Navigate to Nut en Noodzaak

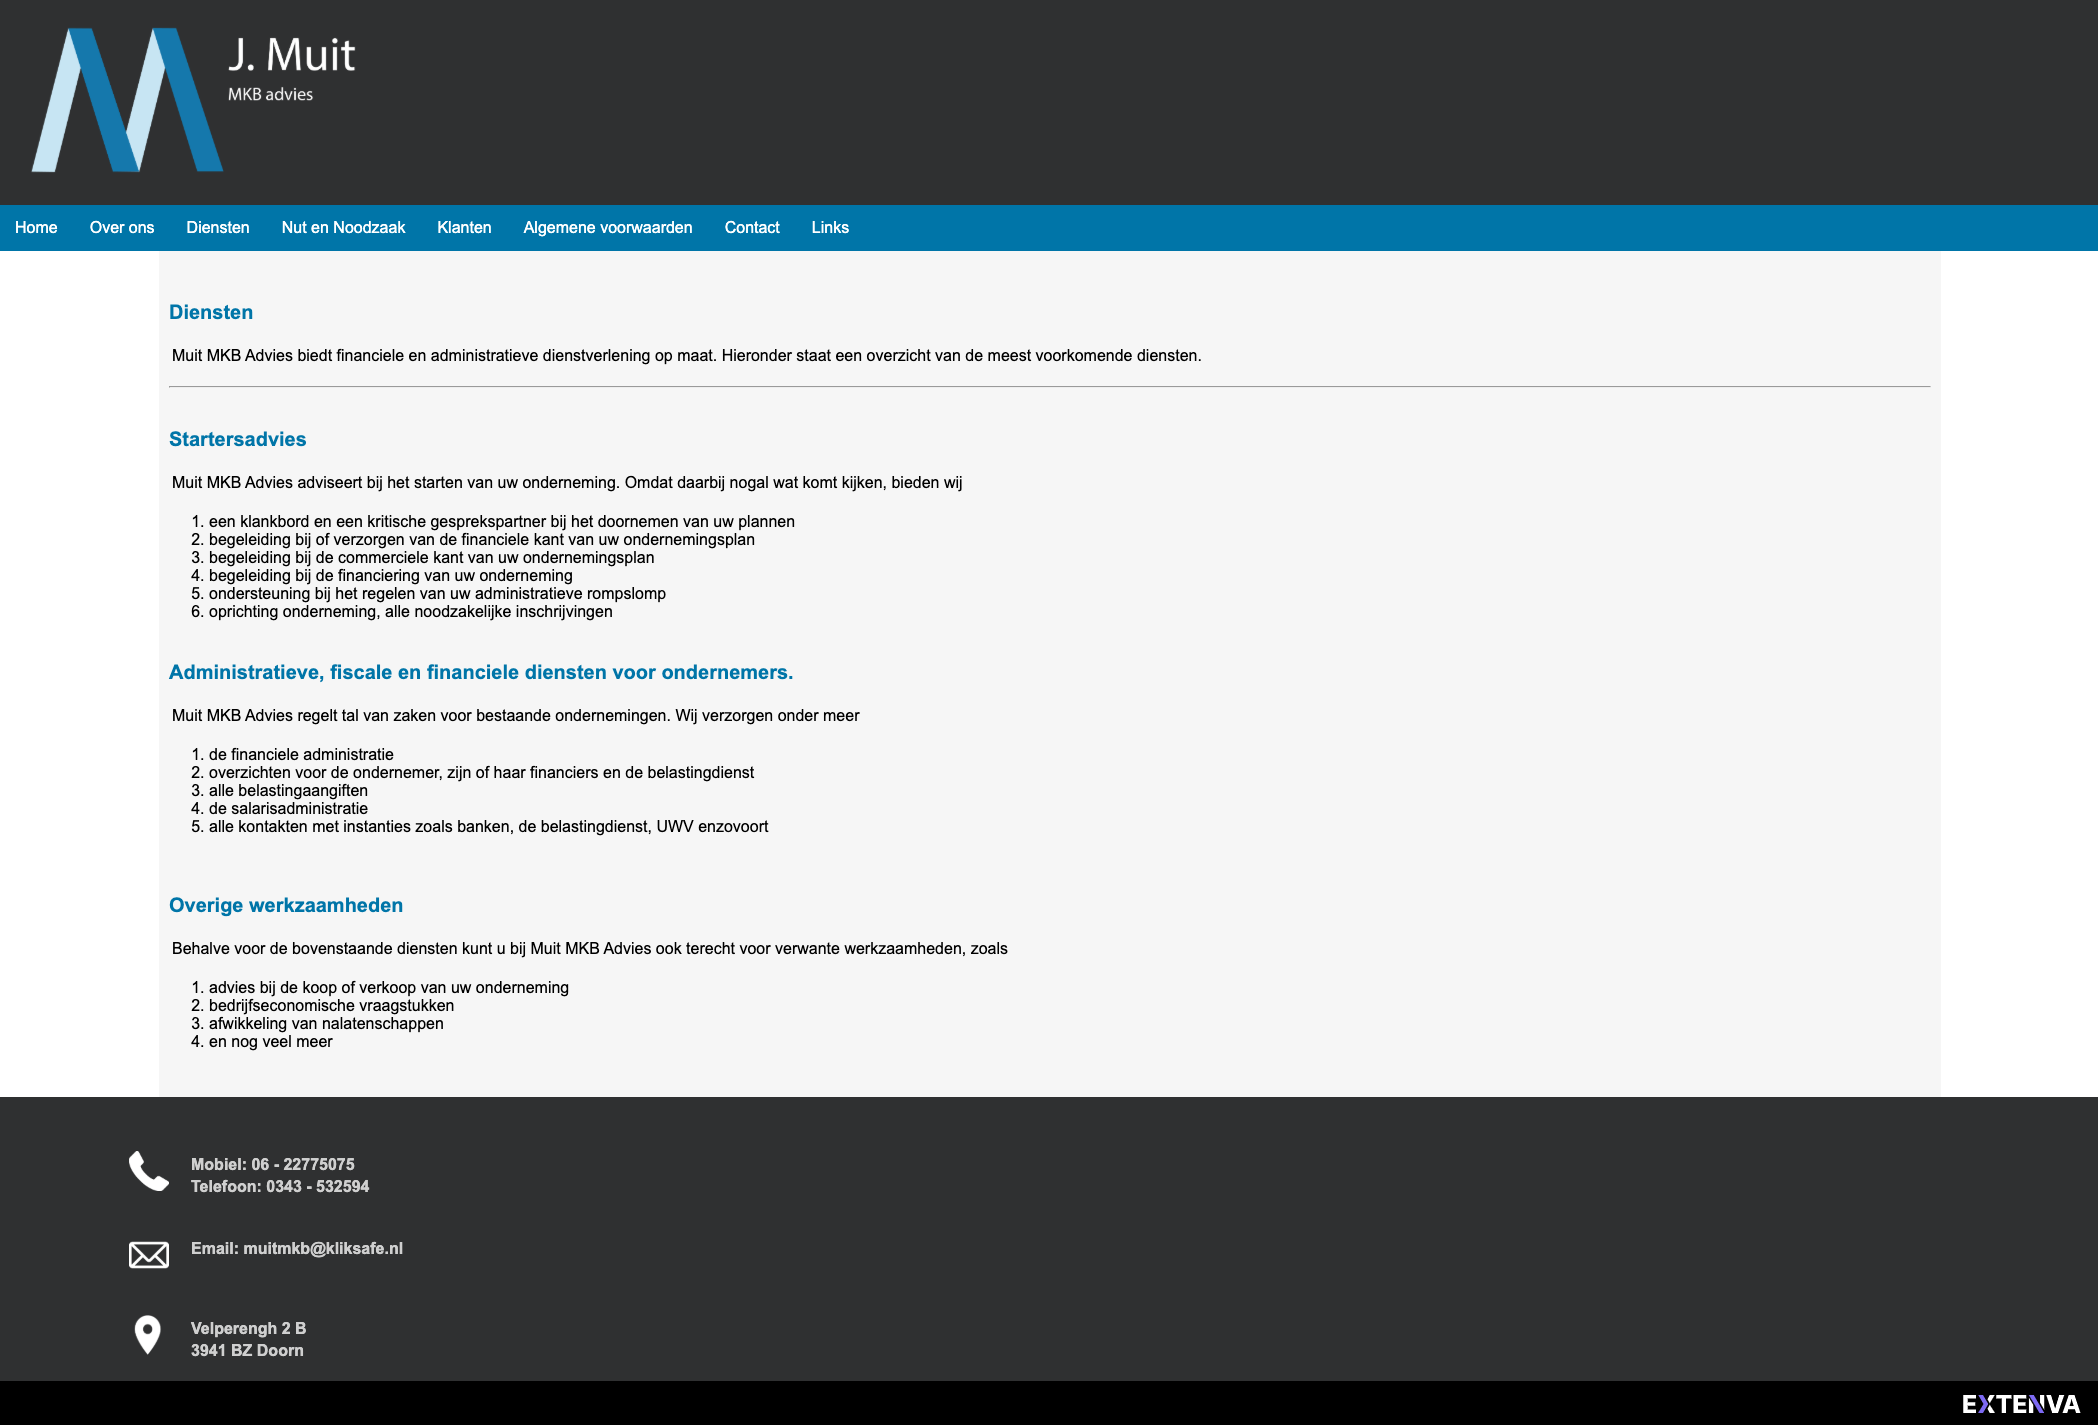pyautogui.click(x=343, y=227)
